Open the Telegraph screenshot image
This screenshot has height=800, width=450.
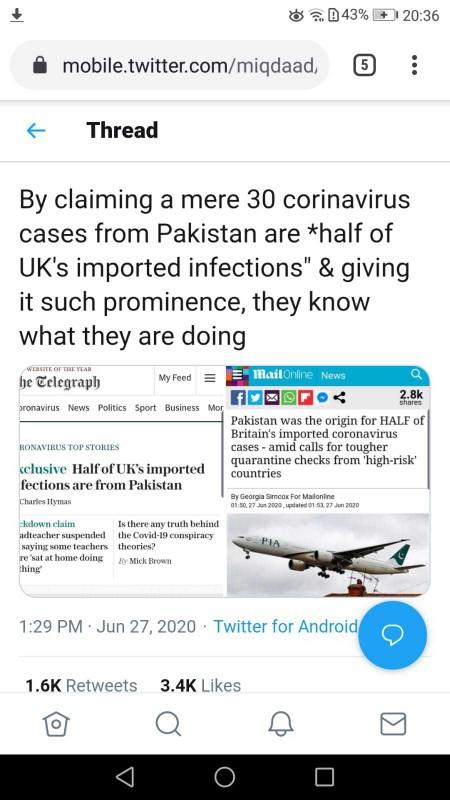[121, 481]
